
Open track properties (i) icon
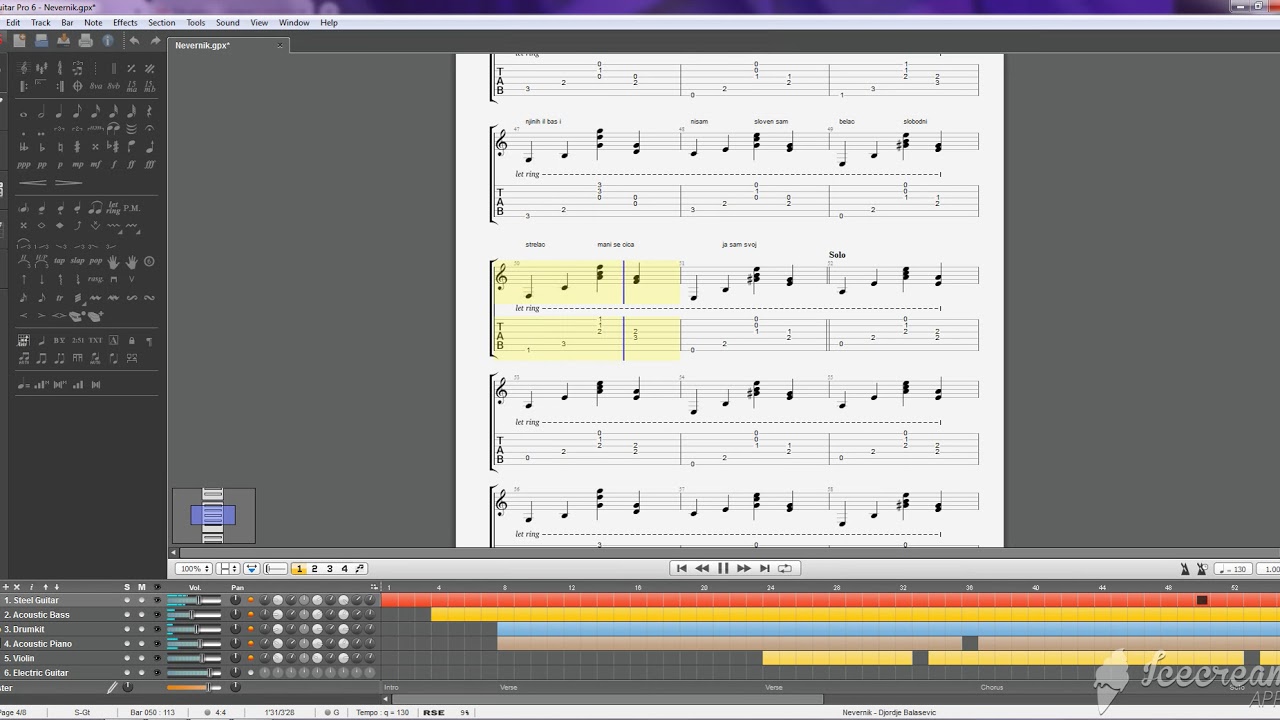31,587
